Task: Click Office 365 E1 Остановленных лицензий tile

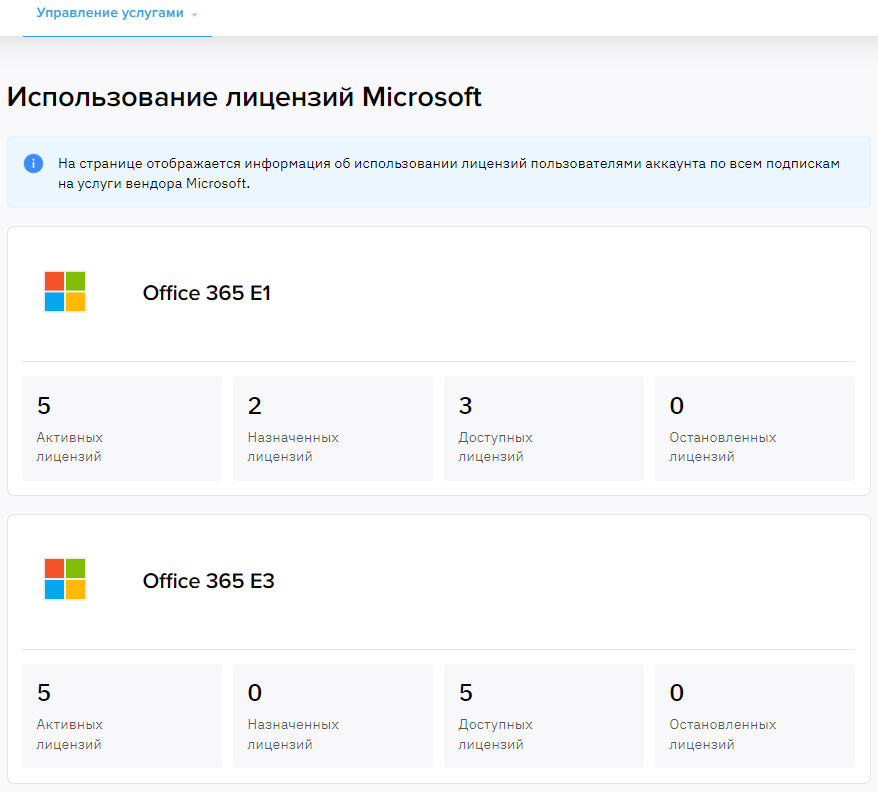Action: [x=755, y=428]
